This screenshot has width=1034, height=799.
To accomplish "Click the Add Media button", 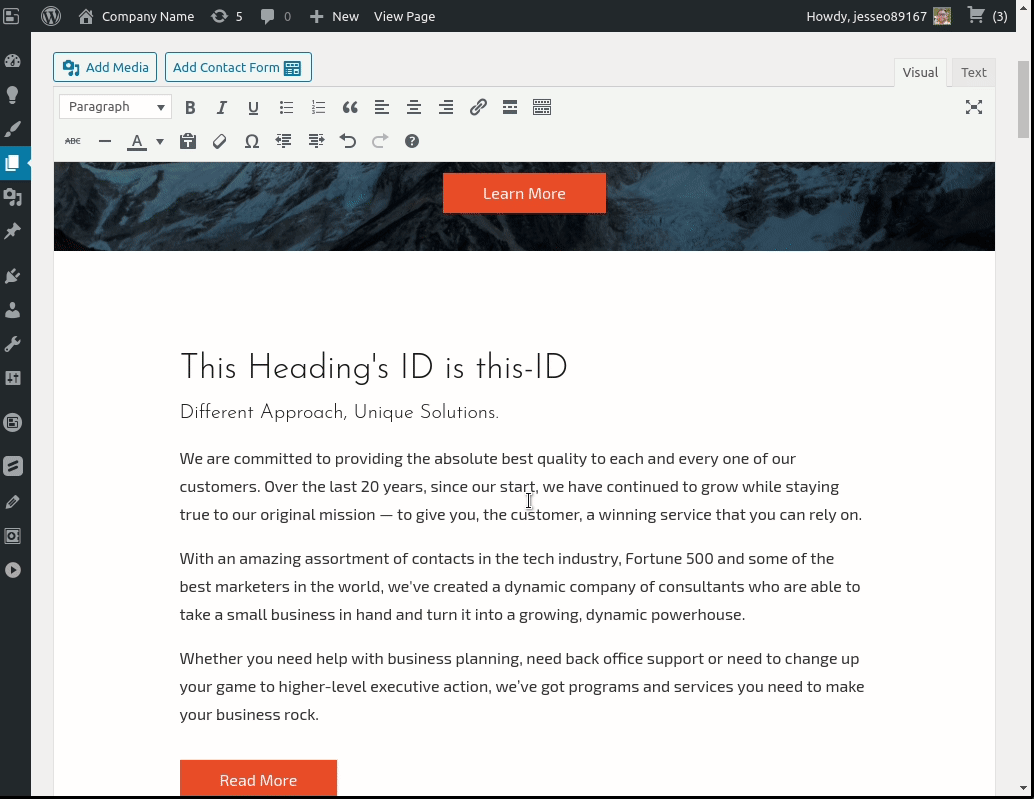I will (105, 67).
